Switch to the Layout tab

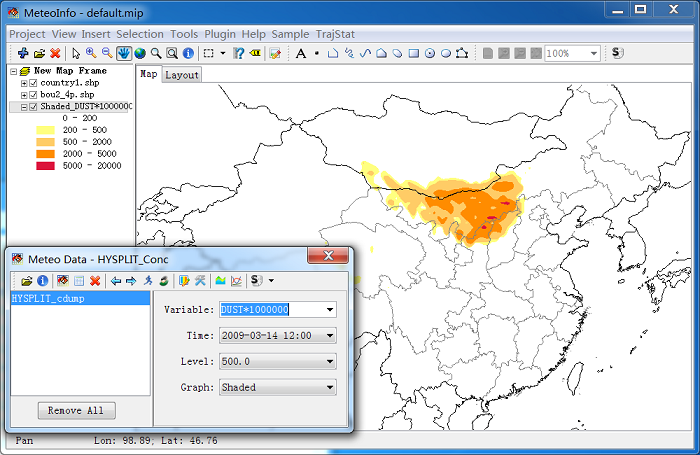coord(182,75)
